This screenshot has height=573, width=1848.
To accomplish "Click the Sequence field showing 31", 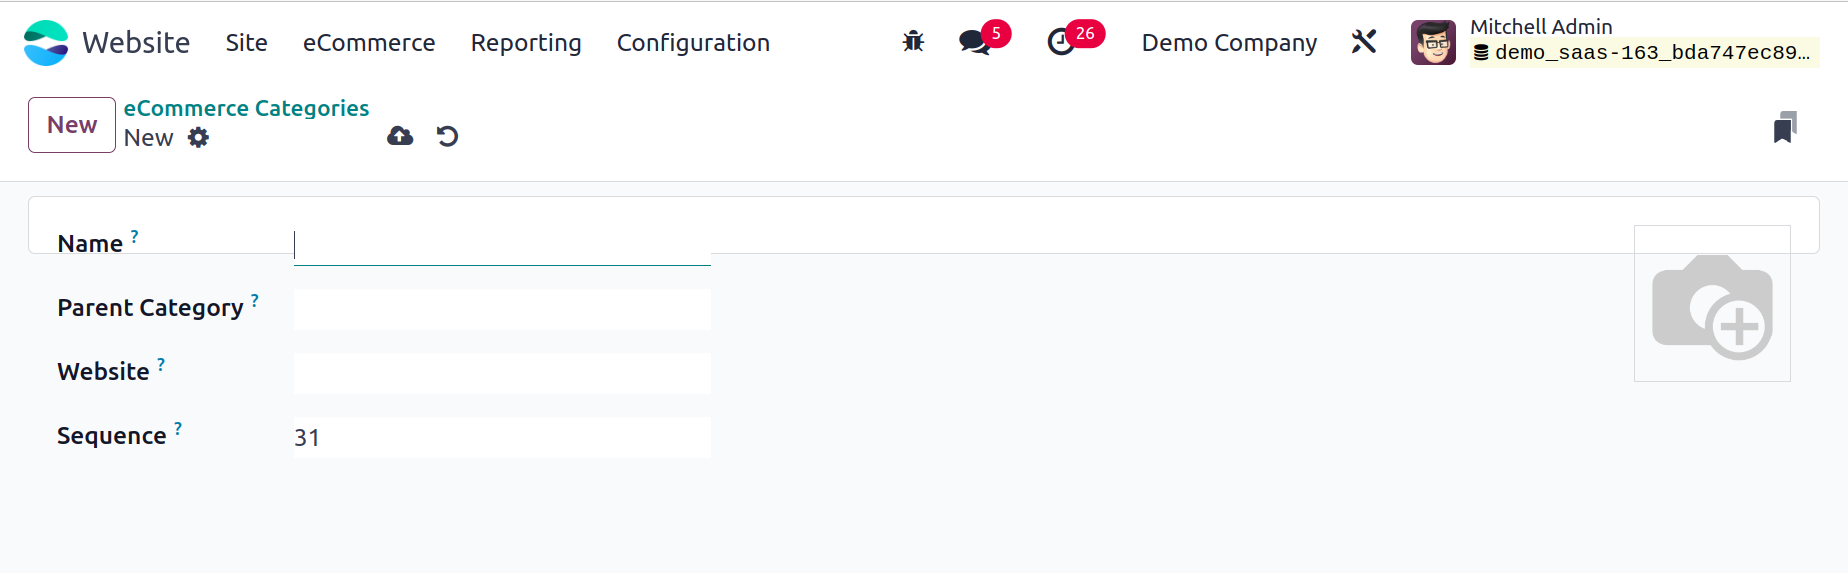I will click(x=502, y=437).
